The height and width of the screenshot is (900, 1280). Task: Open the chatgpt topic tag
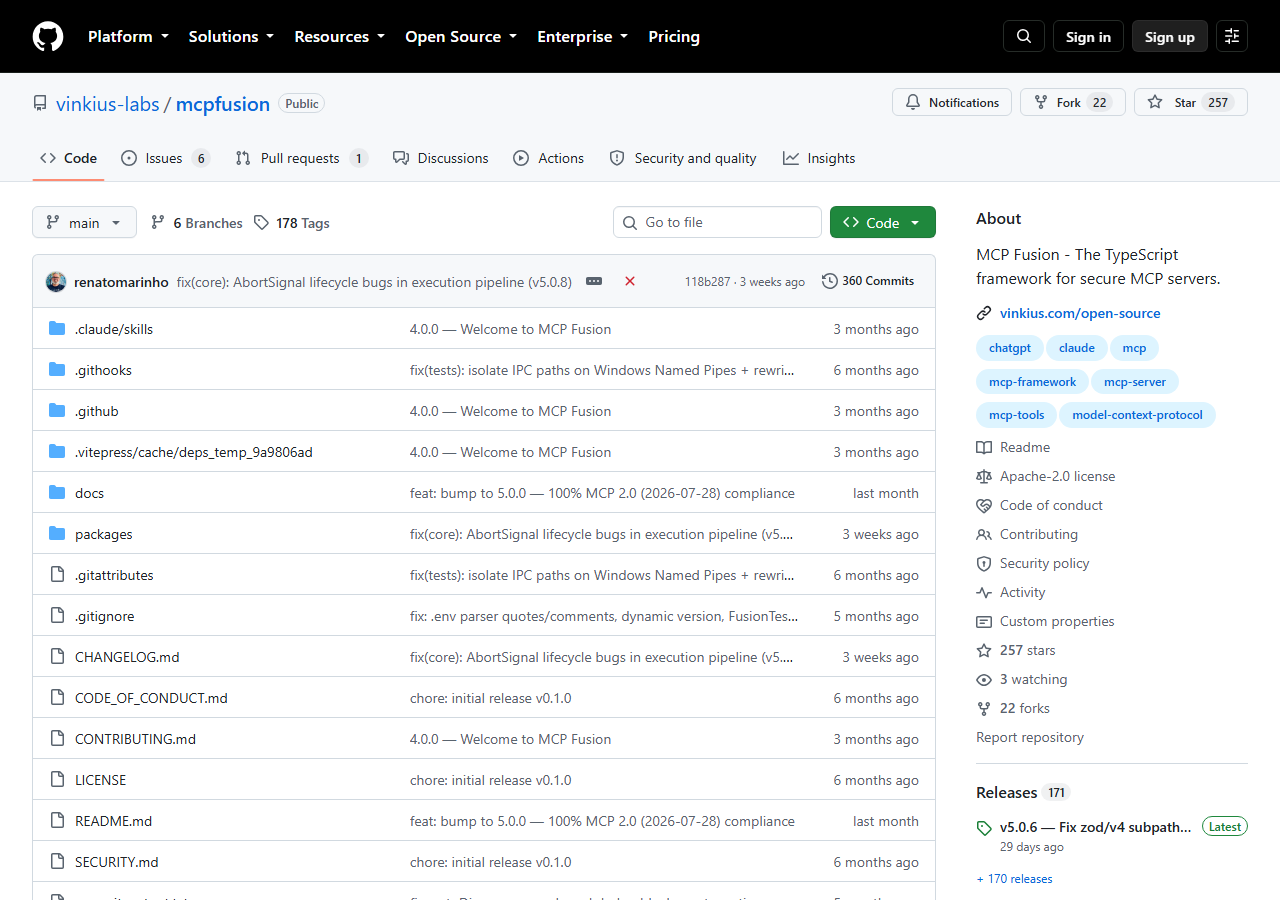point(1009,348)
